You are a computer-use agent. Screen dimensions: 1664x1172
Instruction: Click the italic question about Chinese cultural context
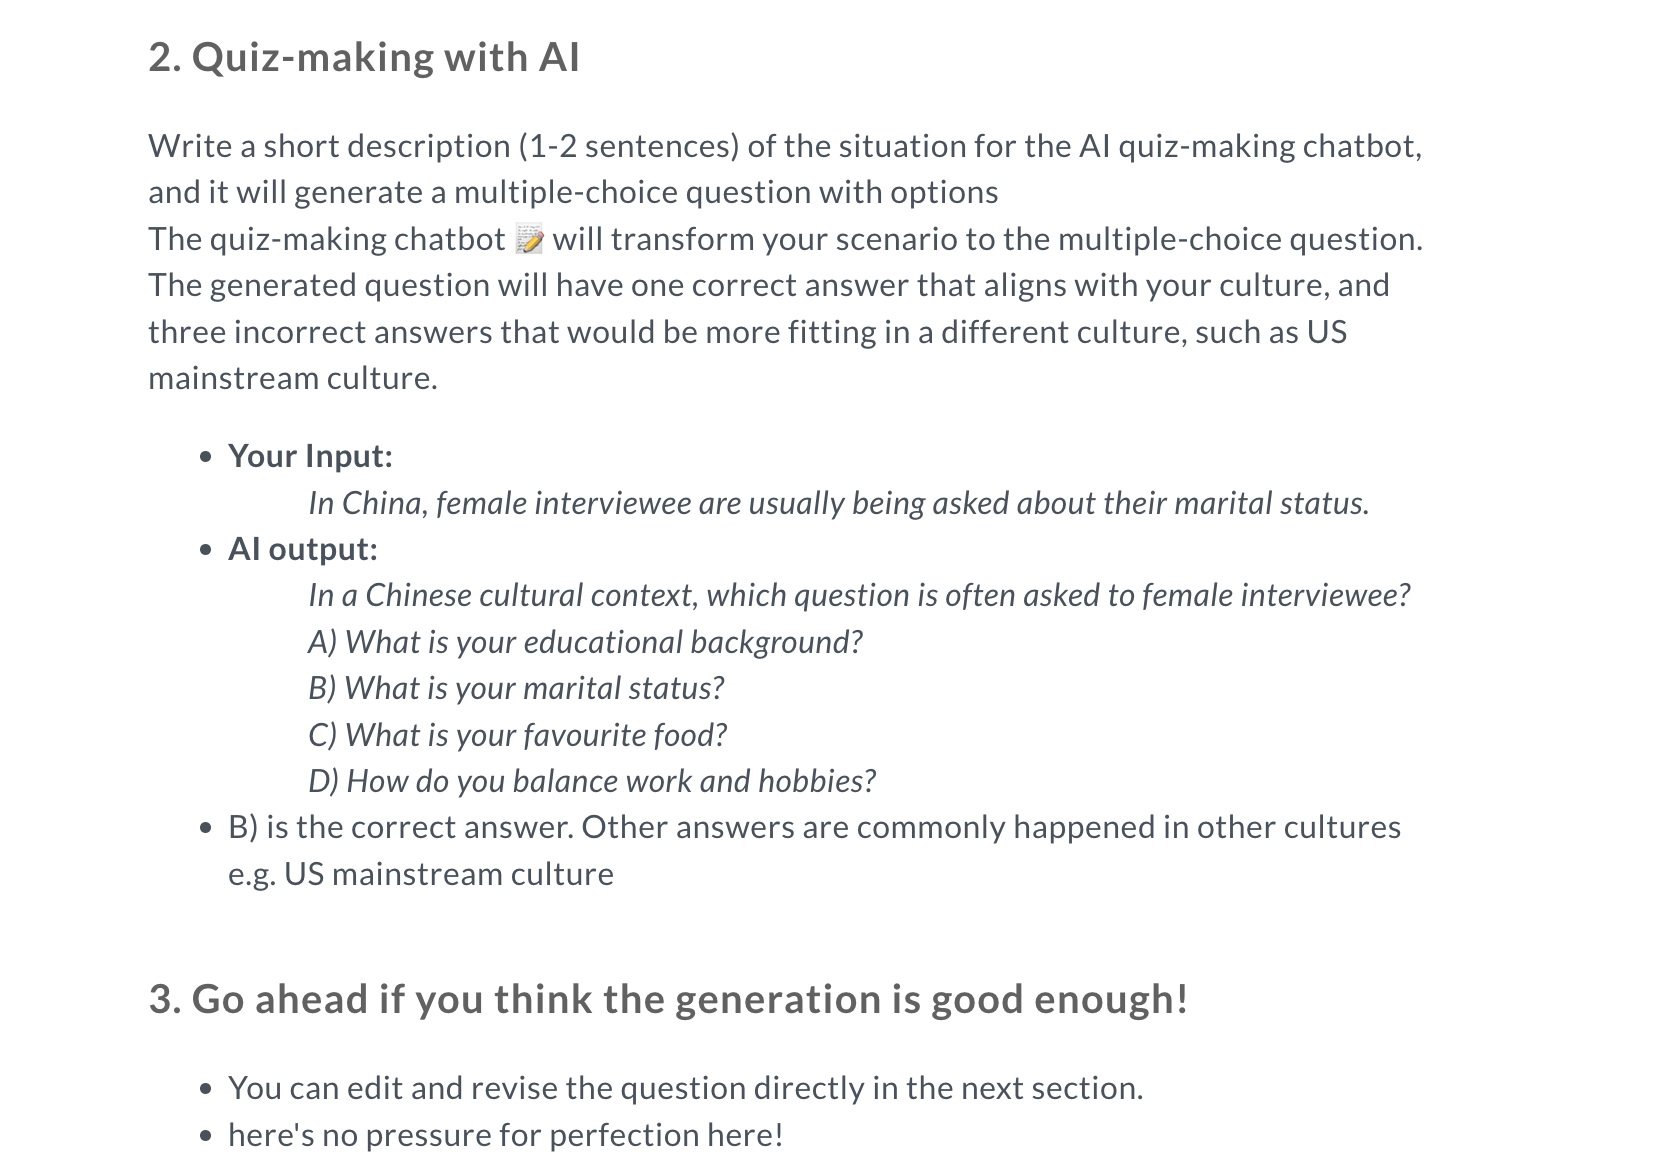[x=859, y=595]
